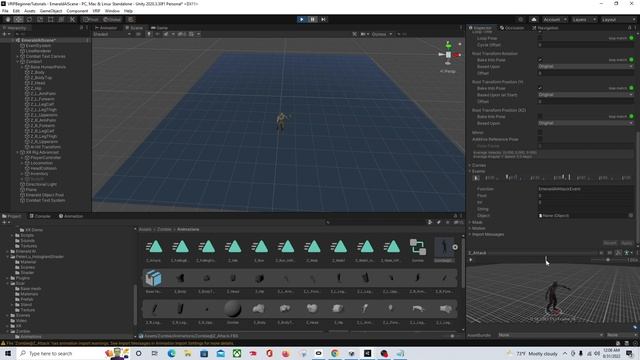
Task: Open the AssetBundle name dropdown
Action: pyautogui.click(x=550, y=335)
